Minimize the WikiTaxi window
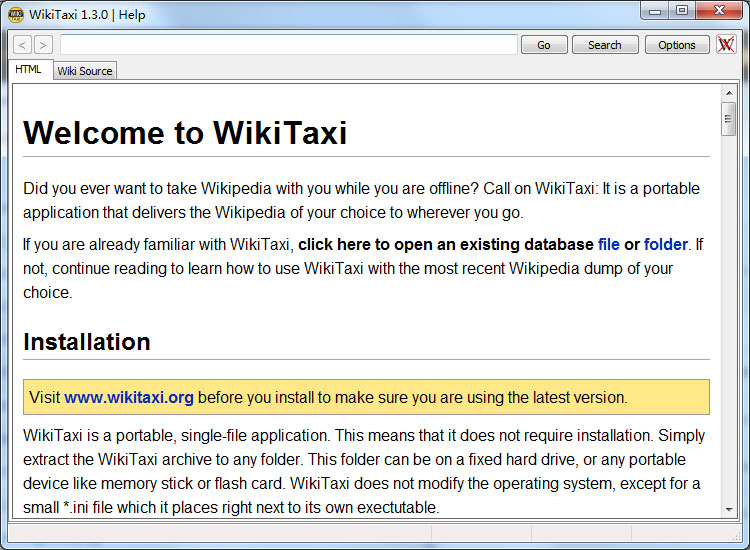 655,11
